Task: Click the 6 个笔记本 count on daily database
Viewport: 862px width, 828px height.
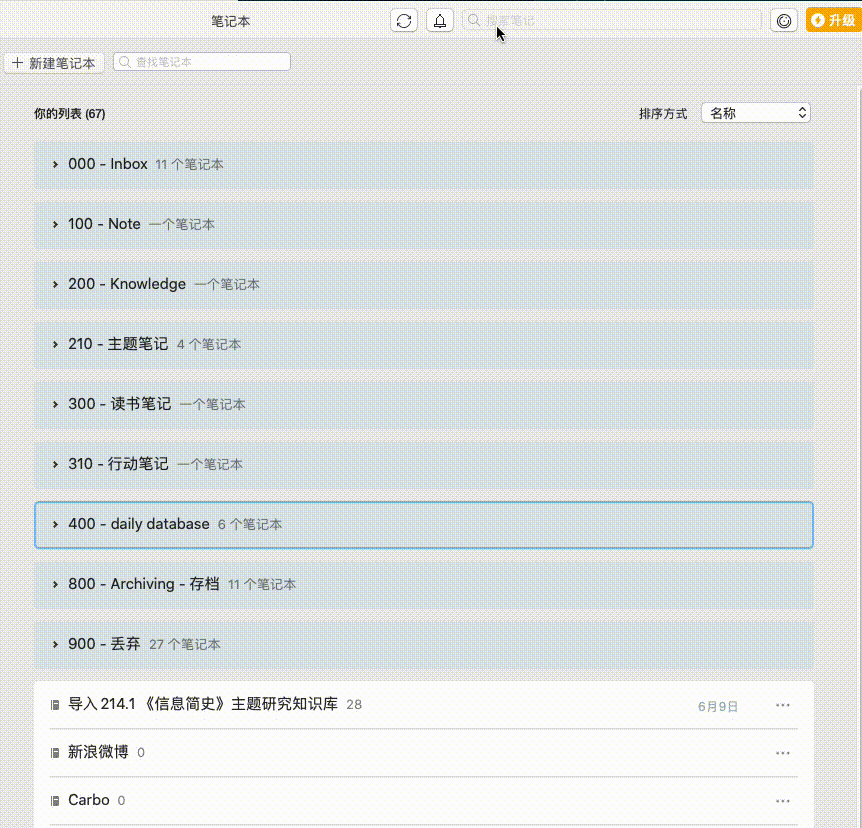Action: (x=250, y=525)
